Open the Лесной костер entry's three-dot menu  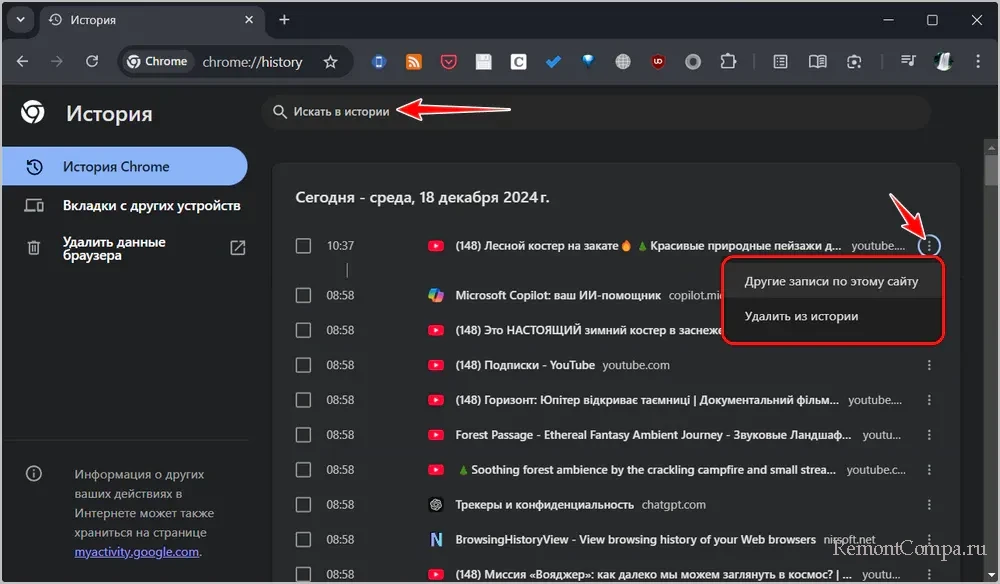point(929,245)
